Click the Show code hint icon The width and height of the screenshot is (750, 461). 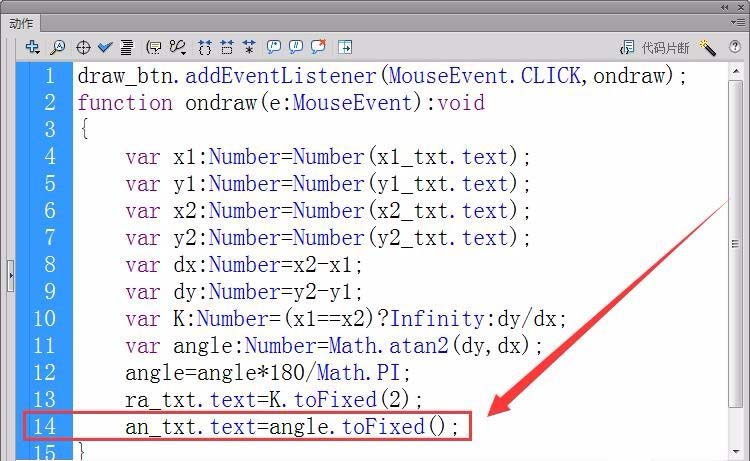coord(154,47)
